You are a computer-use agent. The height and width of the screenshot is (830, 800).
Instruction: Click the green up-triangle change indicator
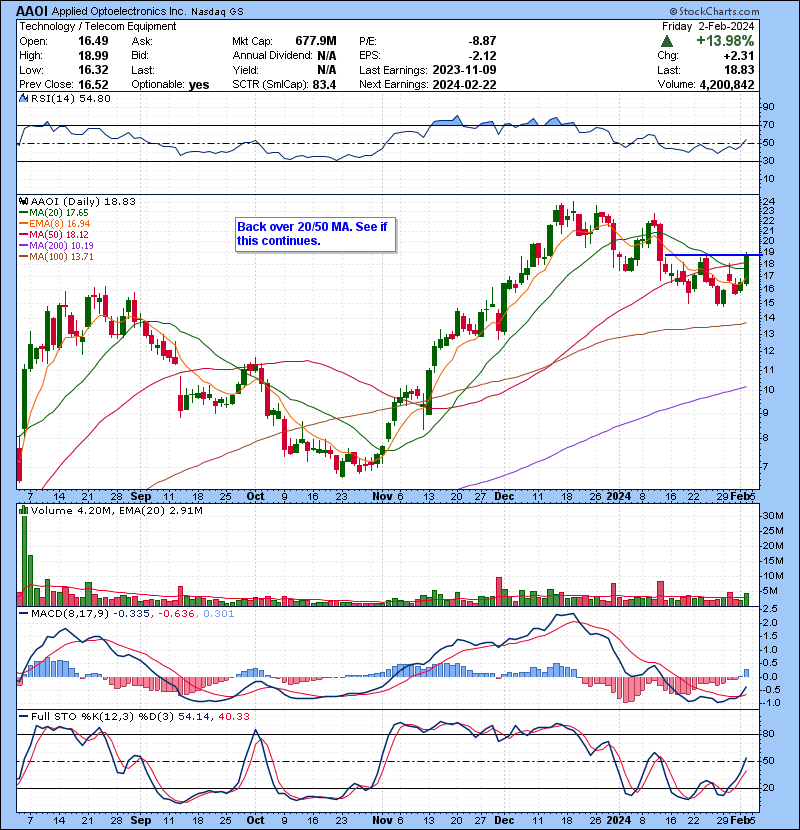[667, 41]
